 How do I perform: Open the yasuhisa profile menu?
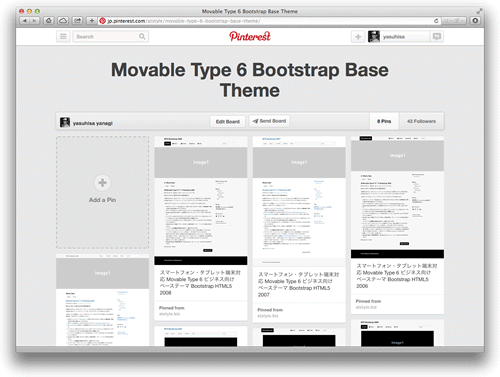click(398, 37)
